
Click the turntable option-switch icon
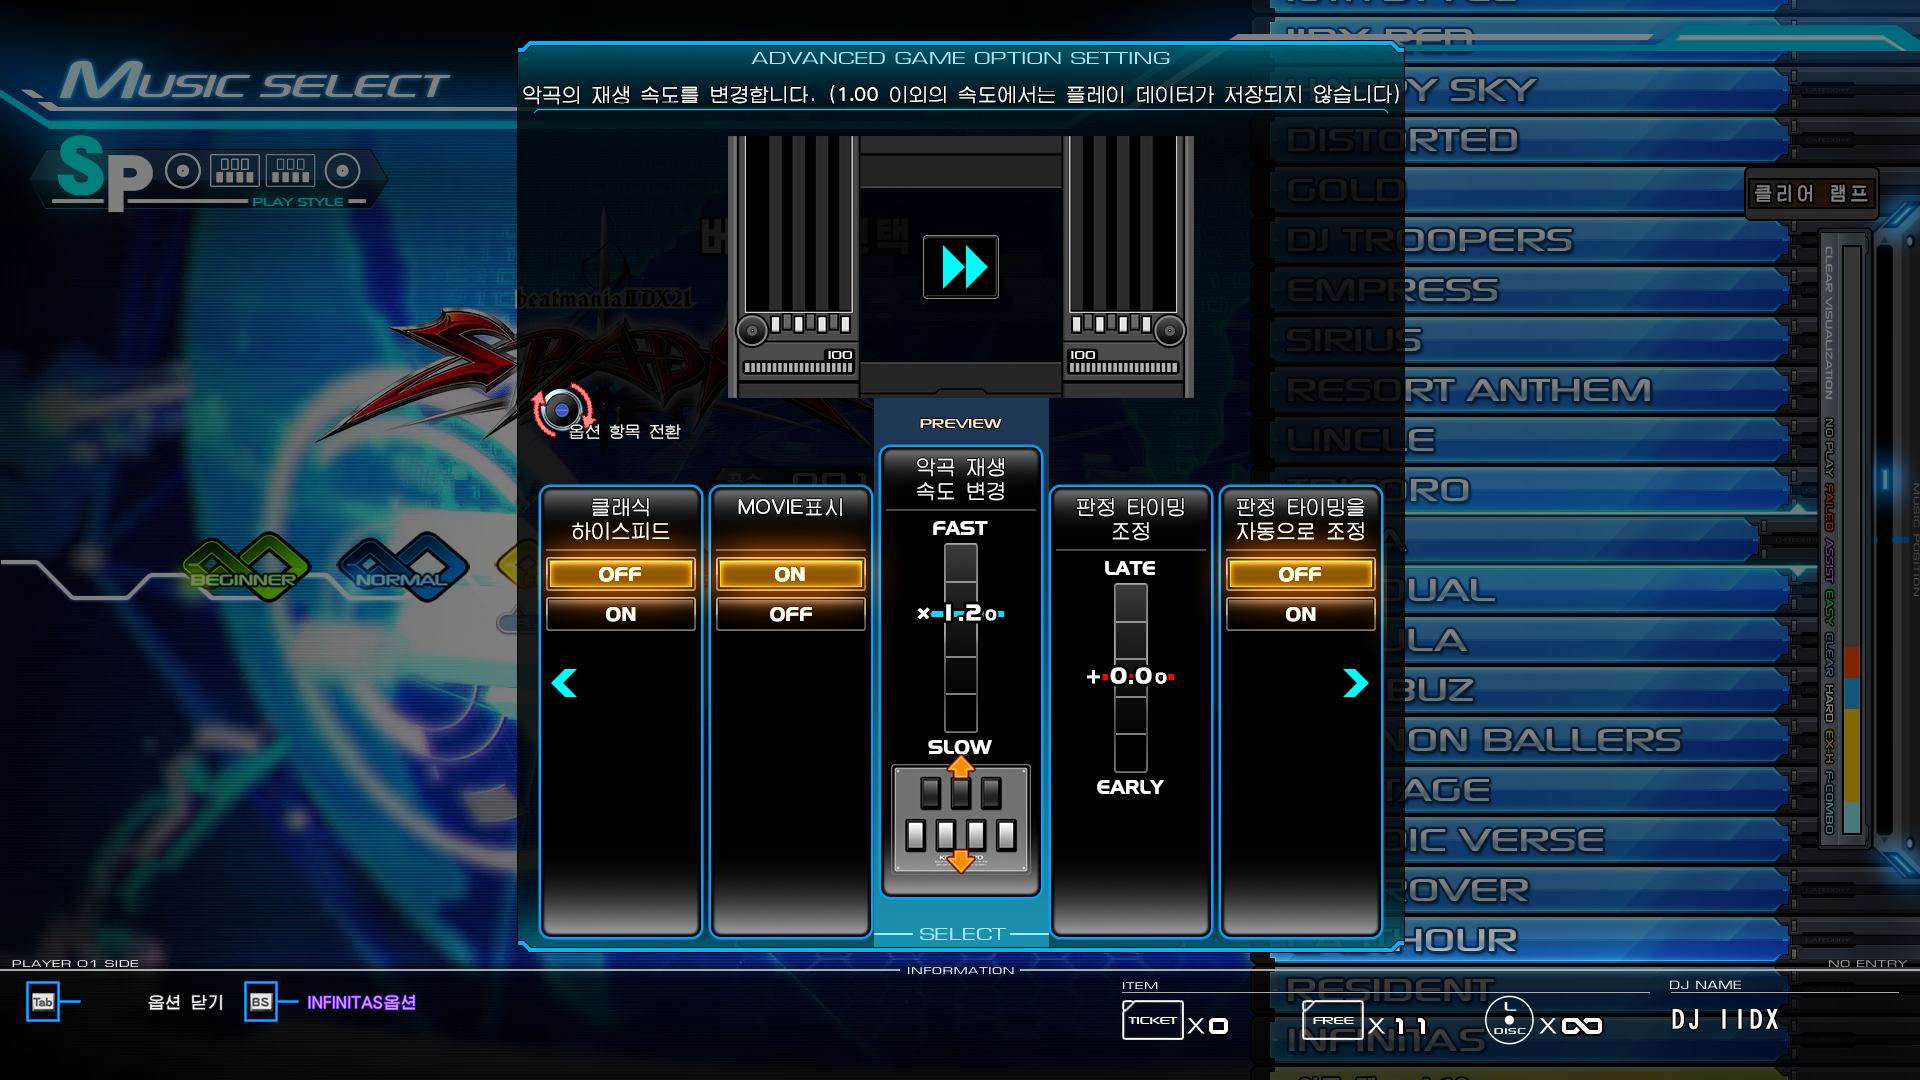pyautogui.click(x=561, y=410)
